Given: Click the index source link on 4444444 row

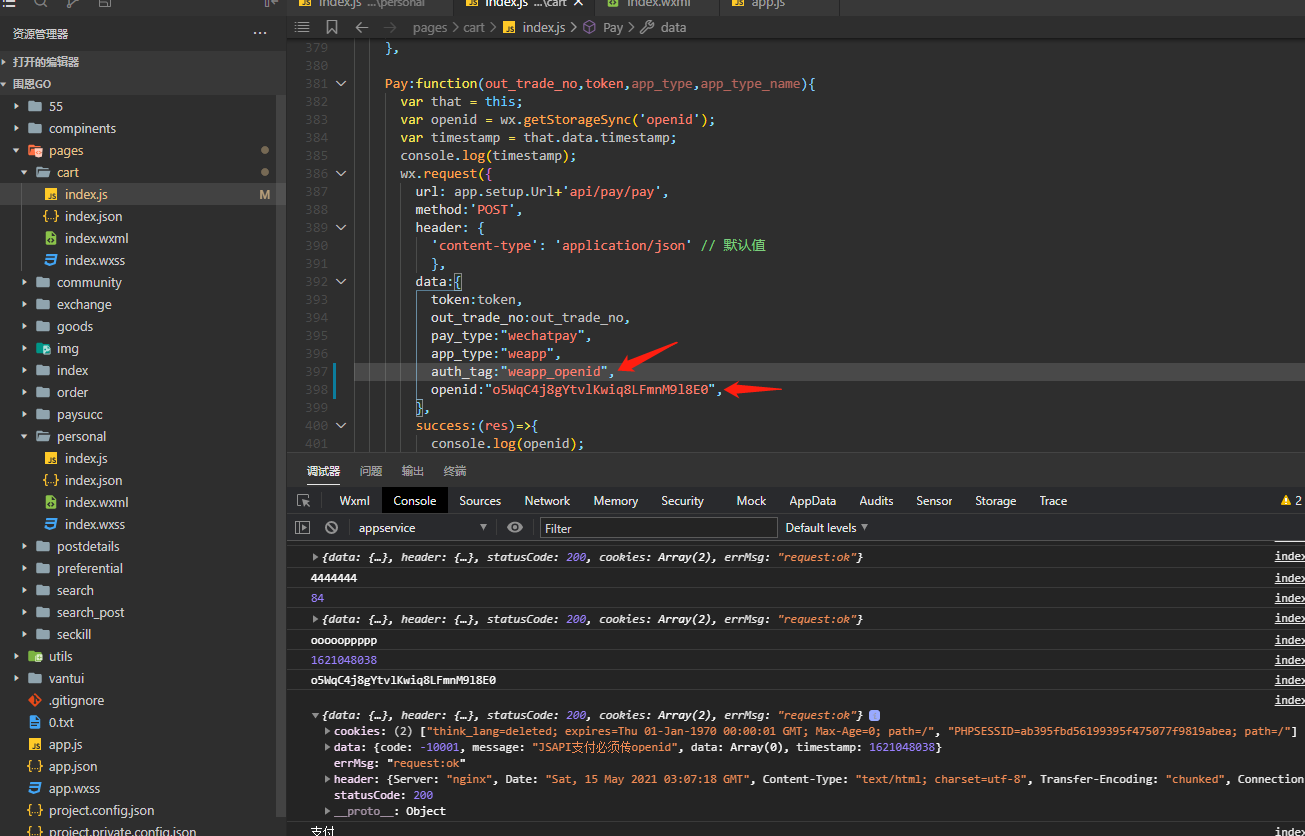Looking at the screenshot, I should [1289, 578].
